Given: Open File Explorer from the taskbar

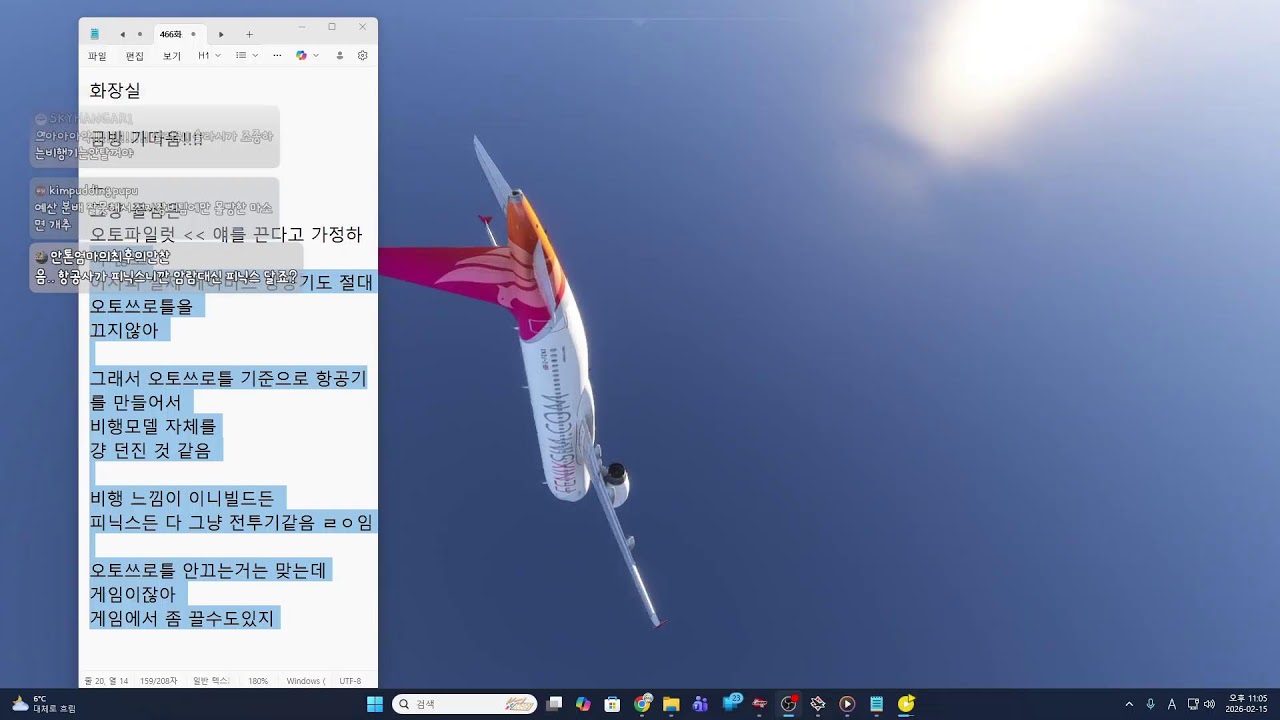Looking at the screenshot, I should click(x=671, y=704).
